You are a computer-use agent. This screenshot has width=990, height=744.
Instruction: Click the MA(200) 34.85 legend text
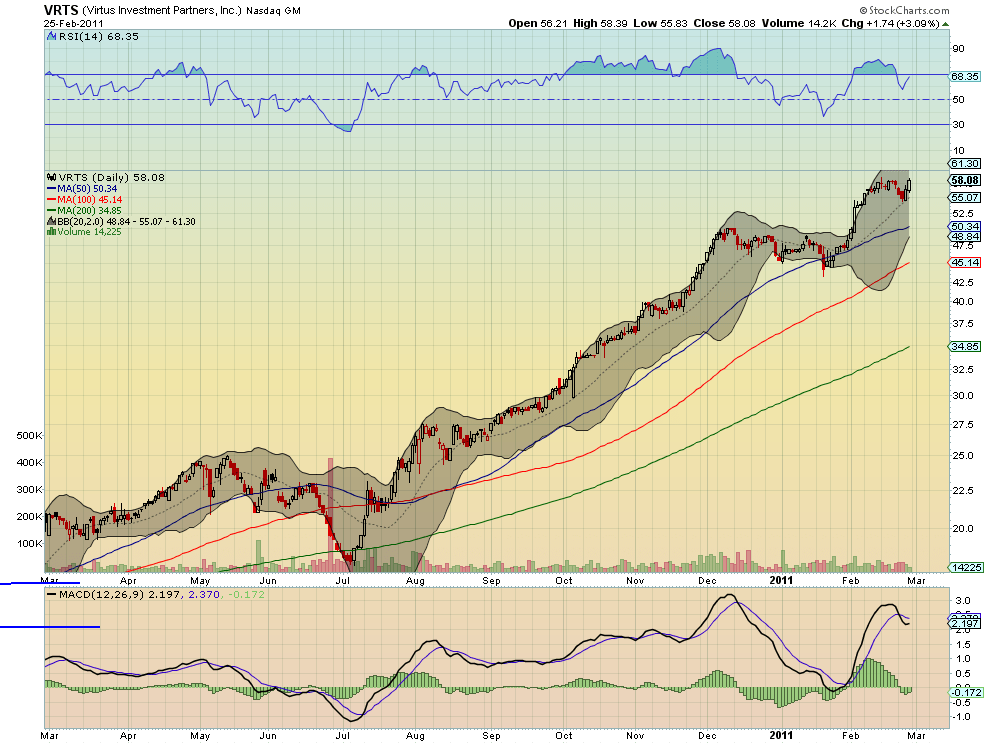(90, 210)
